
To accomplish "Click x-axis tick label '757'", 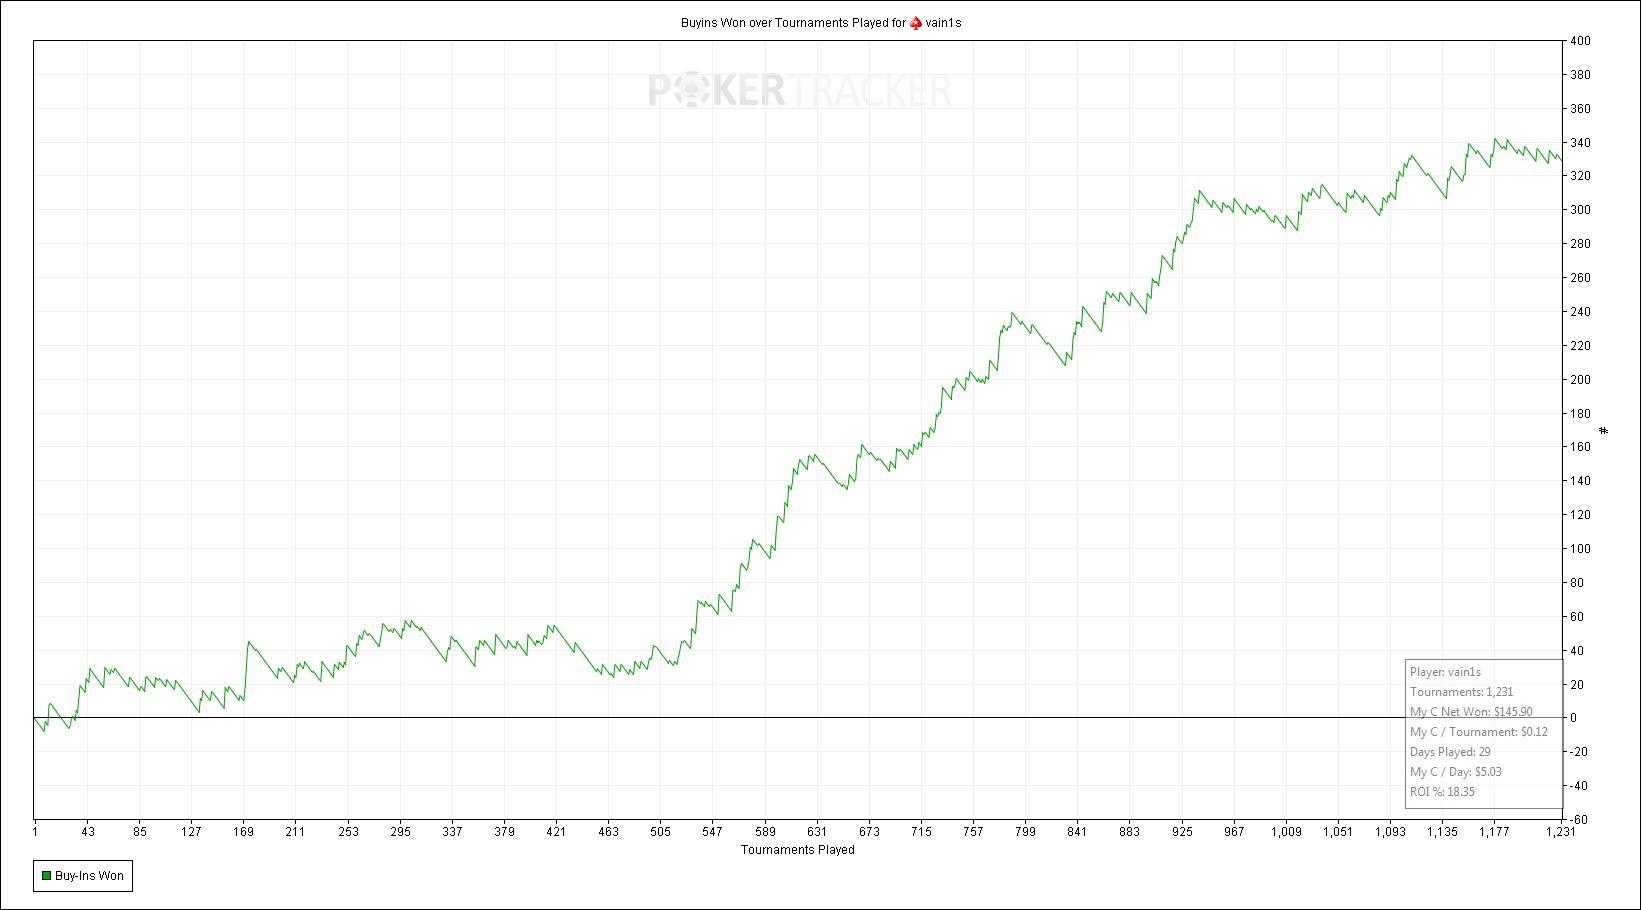I will pyautogui.click(x=973, y=832).
